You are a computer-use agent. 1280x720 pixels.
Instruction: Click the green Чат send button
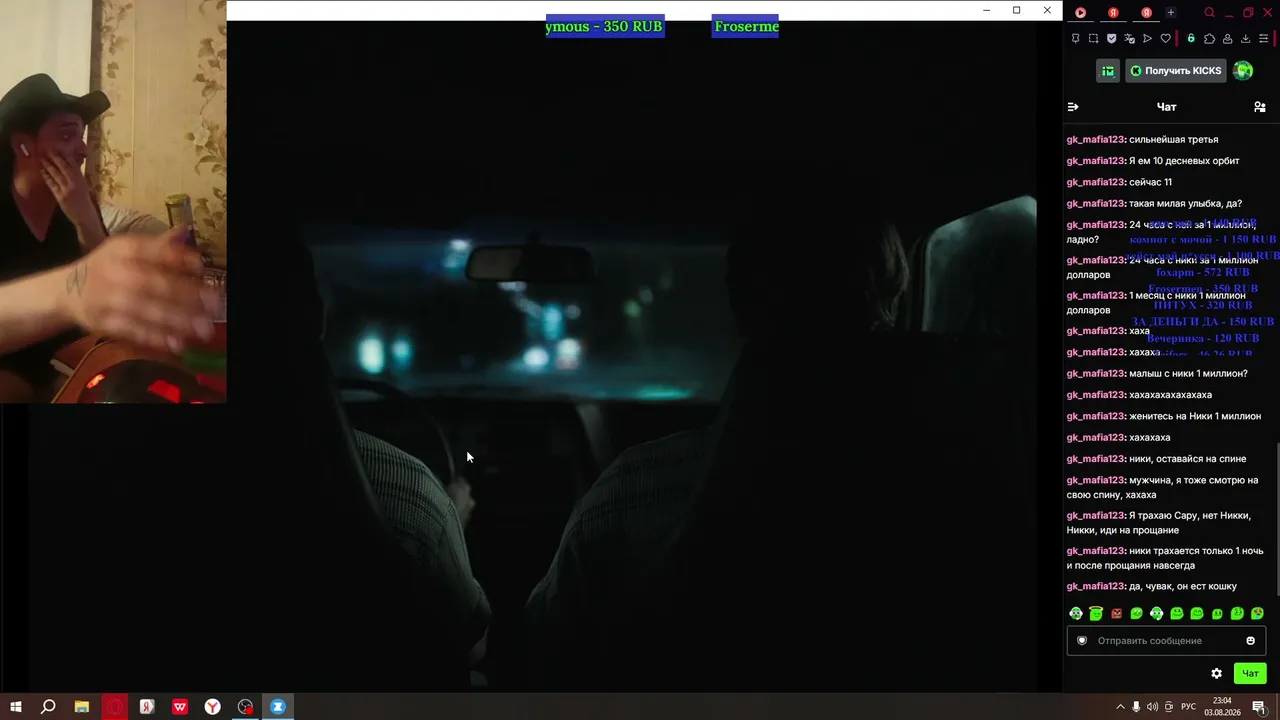(1250, 674)
